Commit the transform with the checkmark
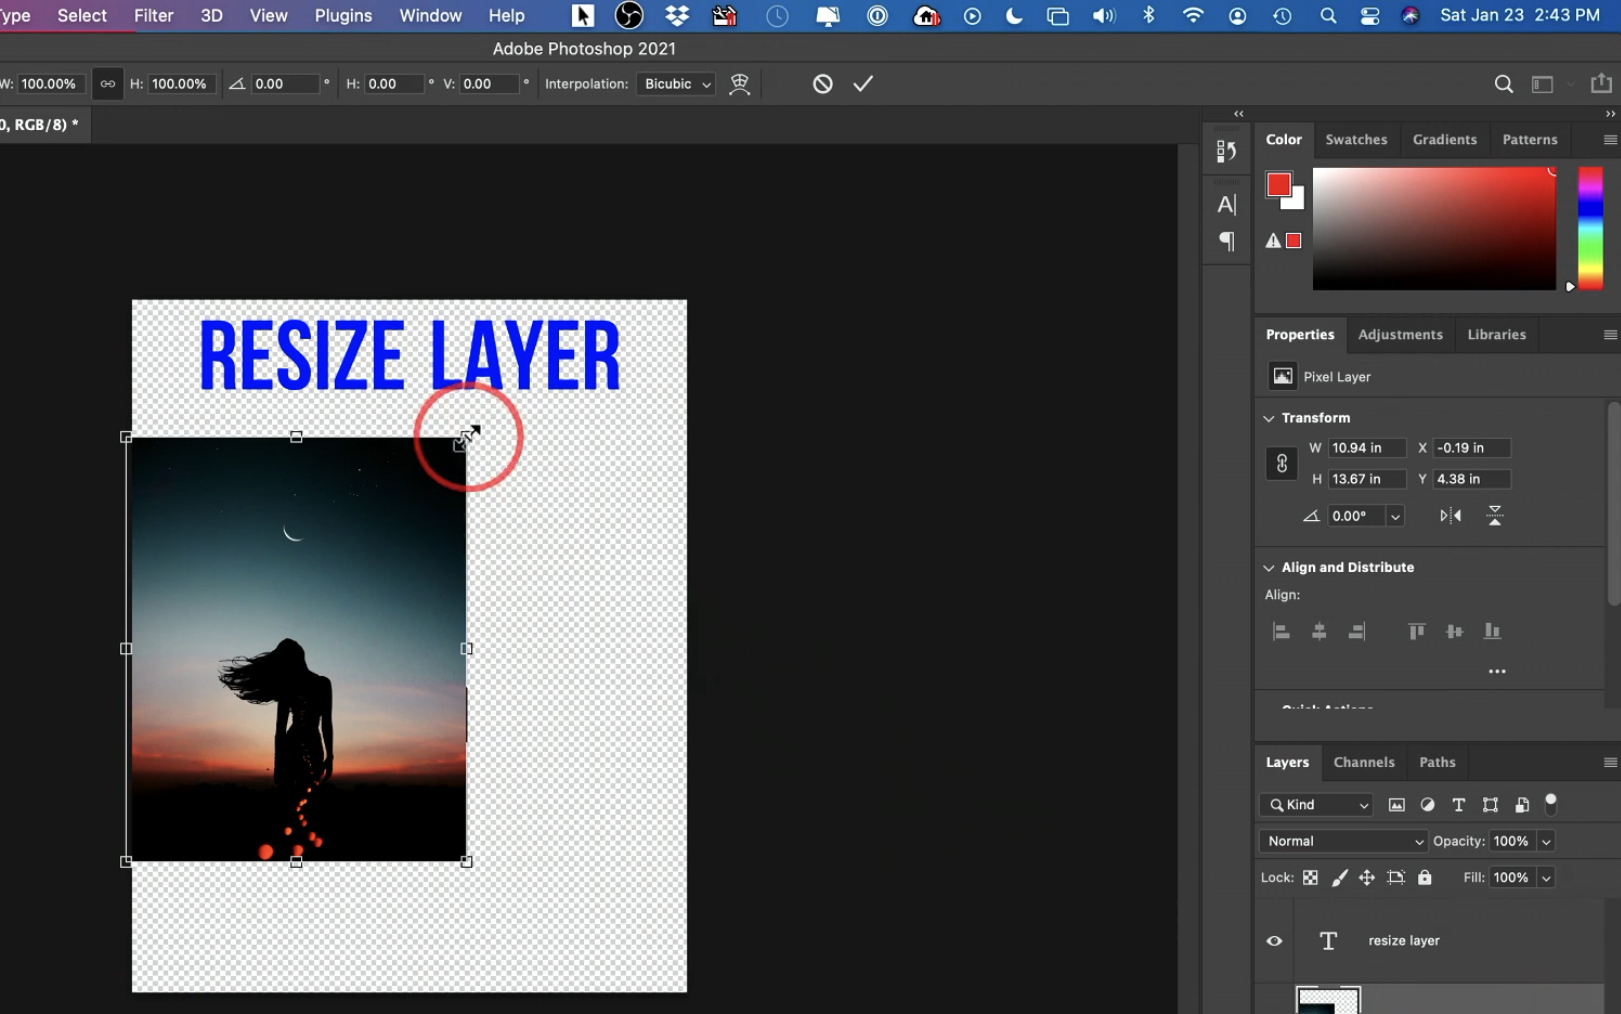The image size is (1621, 1014). (863, 84)
